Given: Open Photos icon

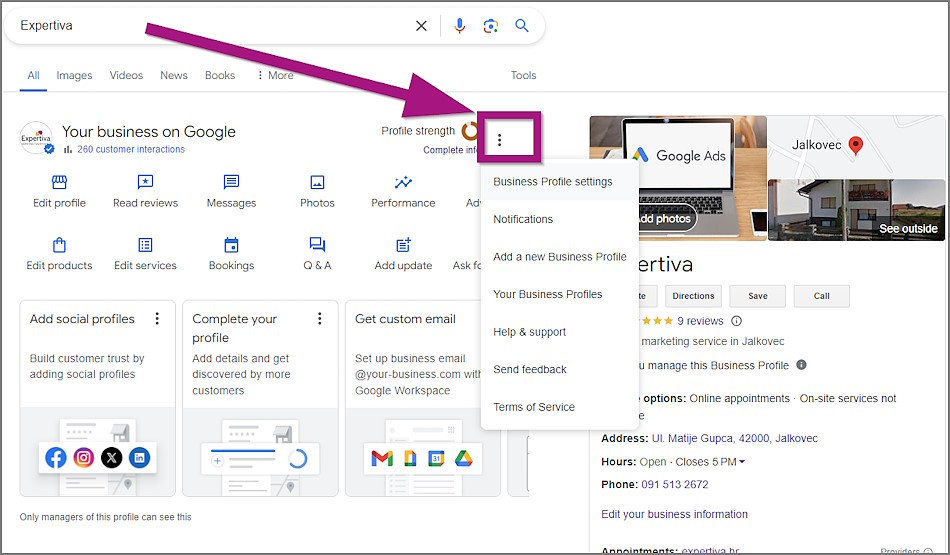Looking at the screenshot, I should (317, 182).
